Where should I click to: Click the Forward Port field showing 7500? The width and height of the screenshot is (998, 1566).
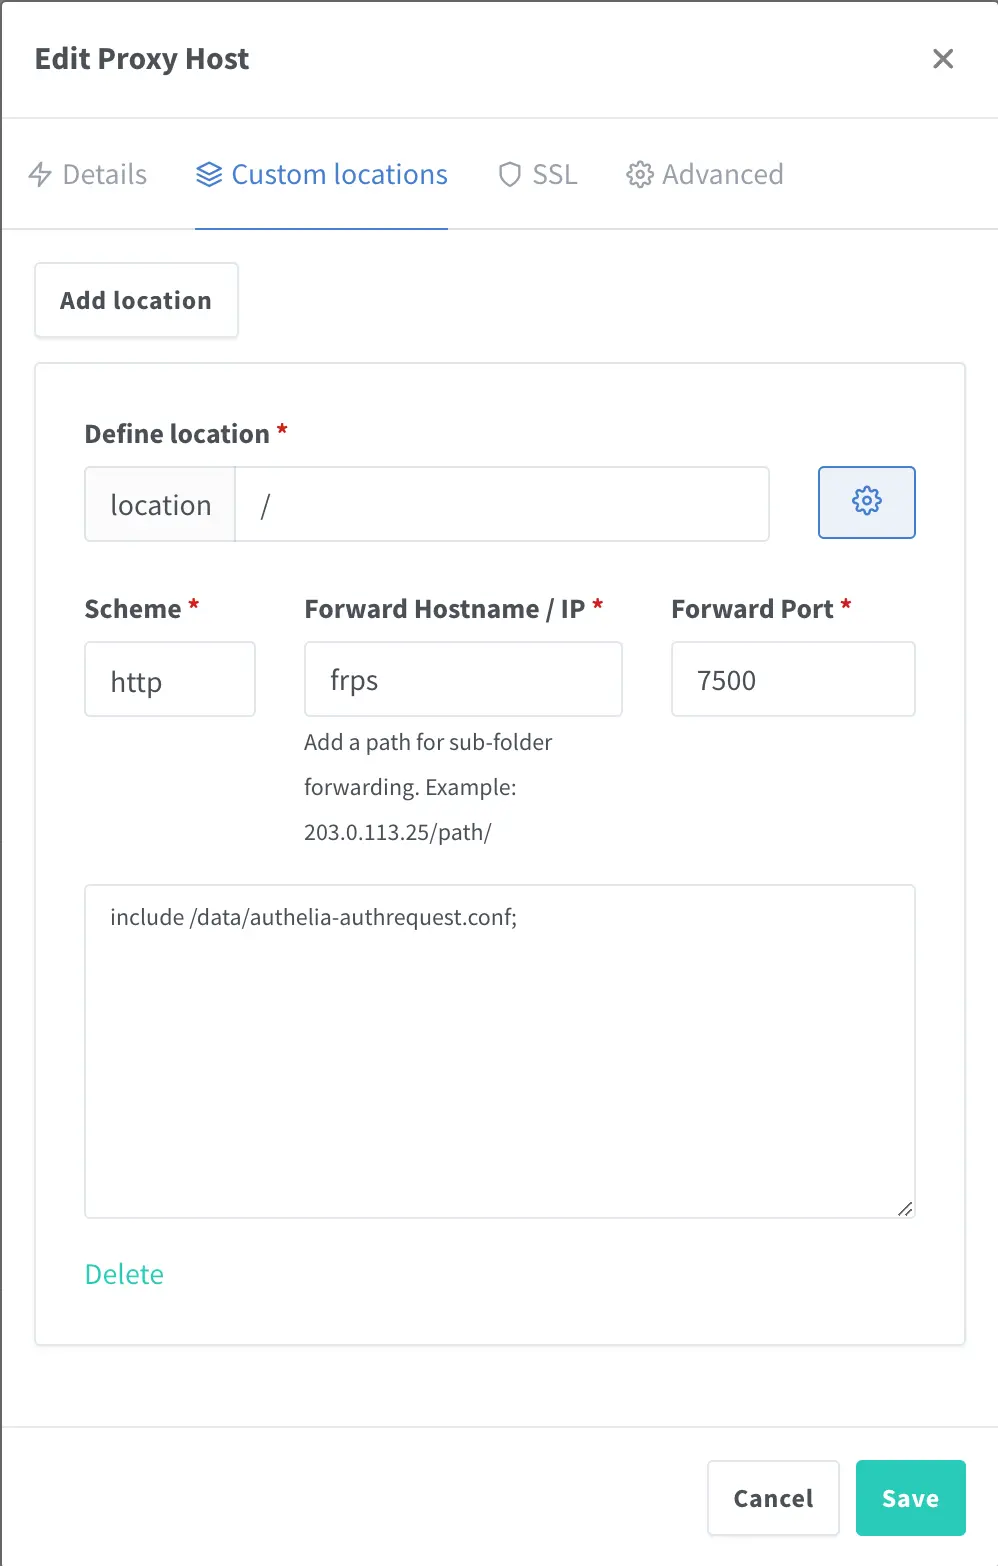point(793,680)
